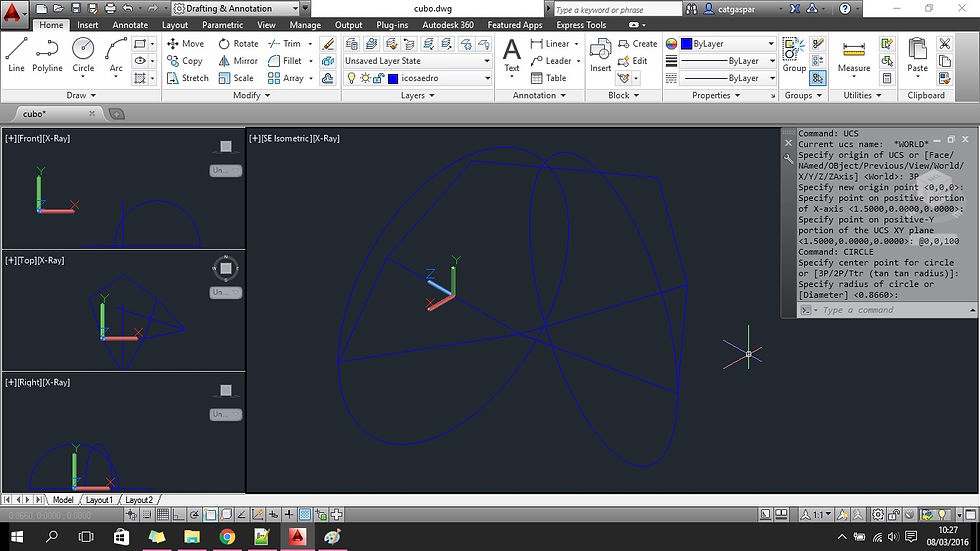Open the Insert block tool
The height and width of the screenshot is (551, 980).
(600, 55)
